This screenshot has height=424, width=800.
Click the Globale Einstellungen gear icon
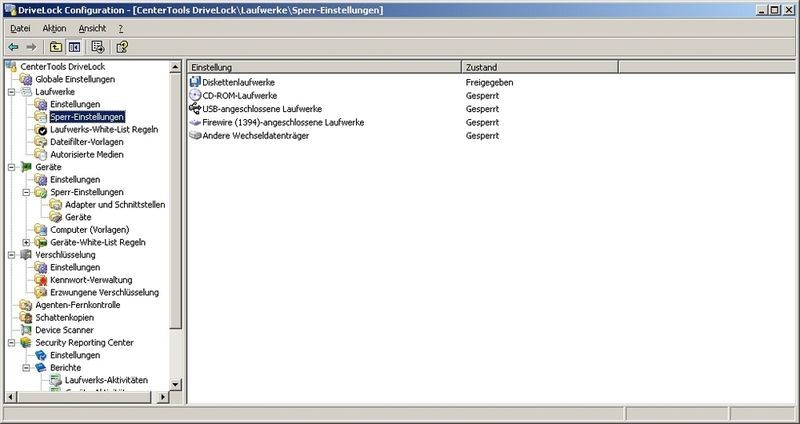pos(26,80)
